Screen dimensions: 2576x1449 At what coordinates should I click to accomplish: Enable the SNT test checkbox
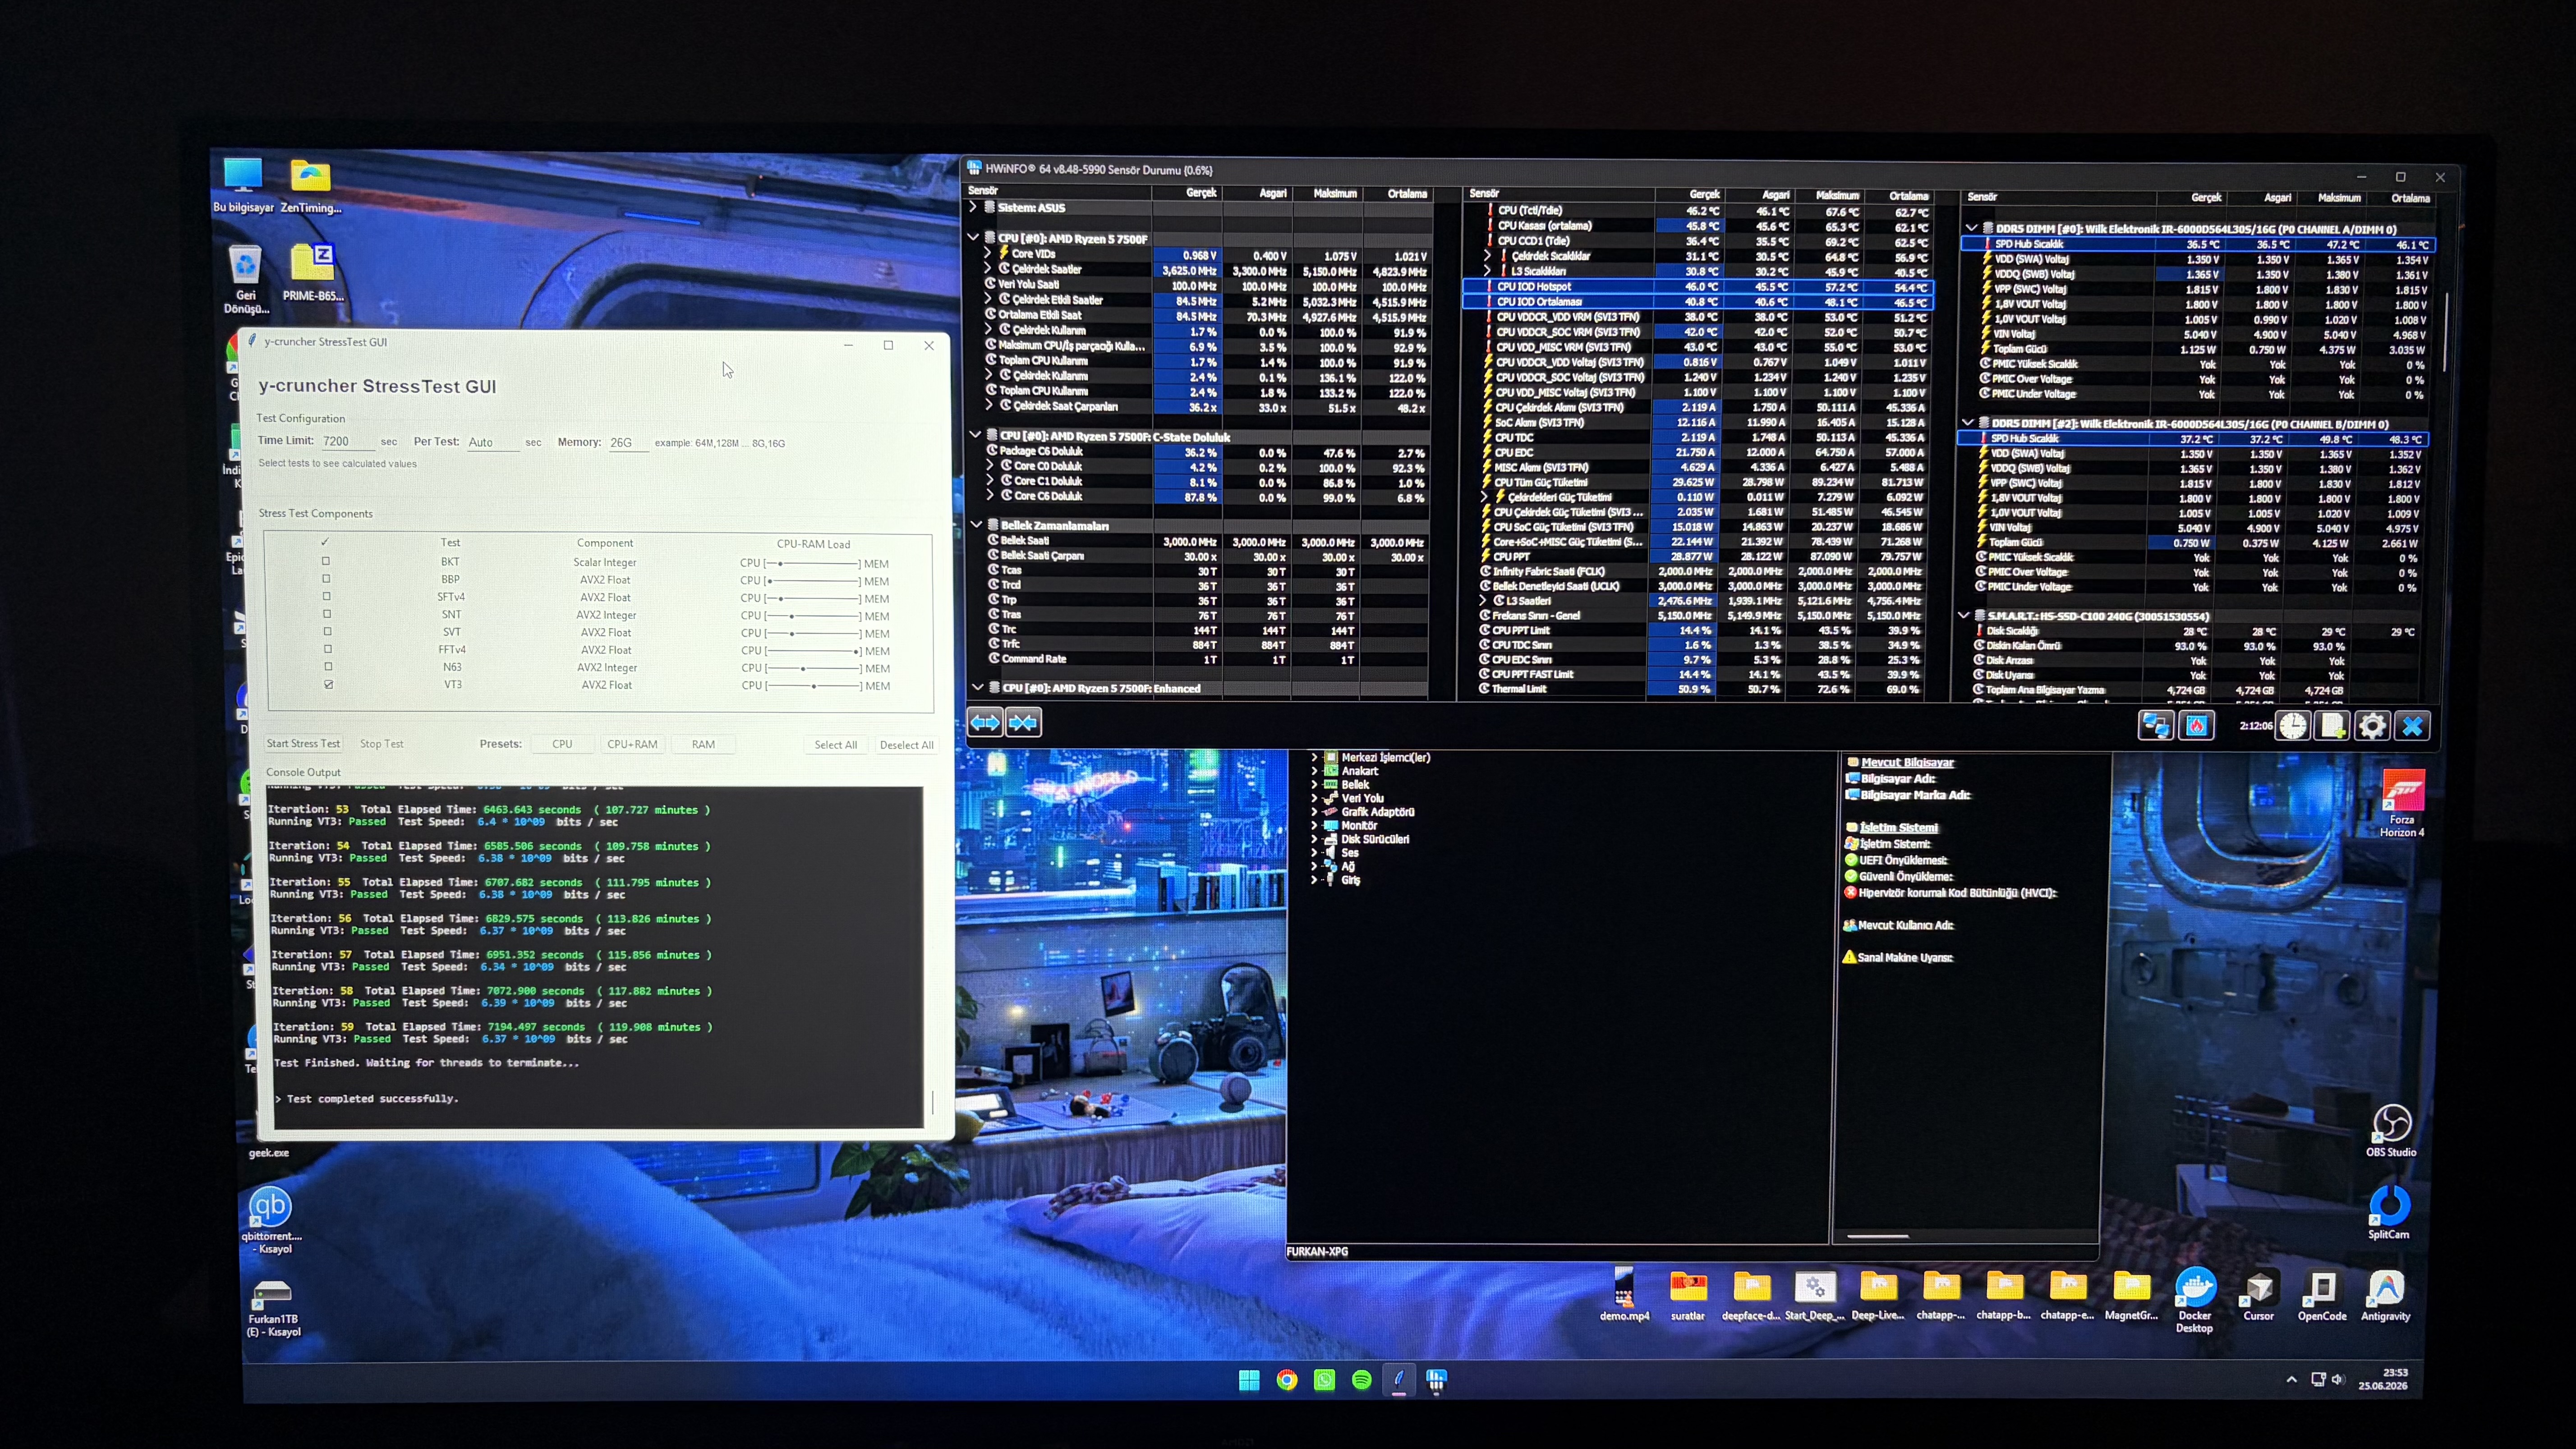coord(327,614)
